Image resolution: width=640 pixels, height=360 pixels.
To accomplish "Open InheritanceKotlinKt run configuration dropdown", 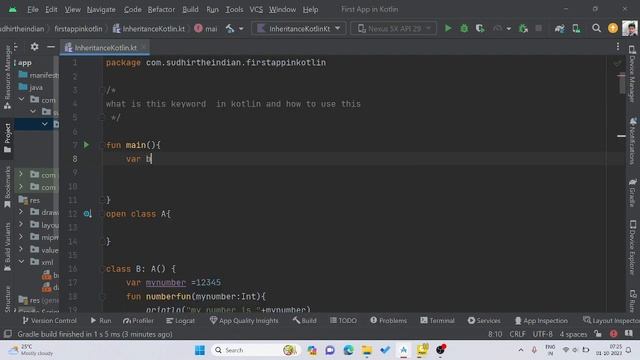I will (299, 29).
